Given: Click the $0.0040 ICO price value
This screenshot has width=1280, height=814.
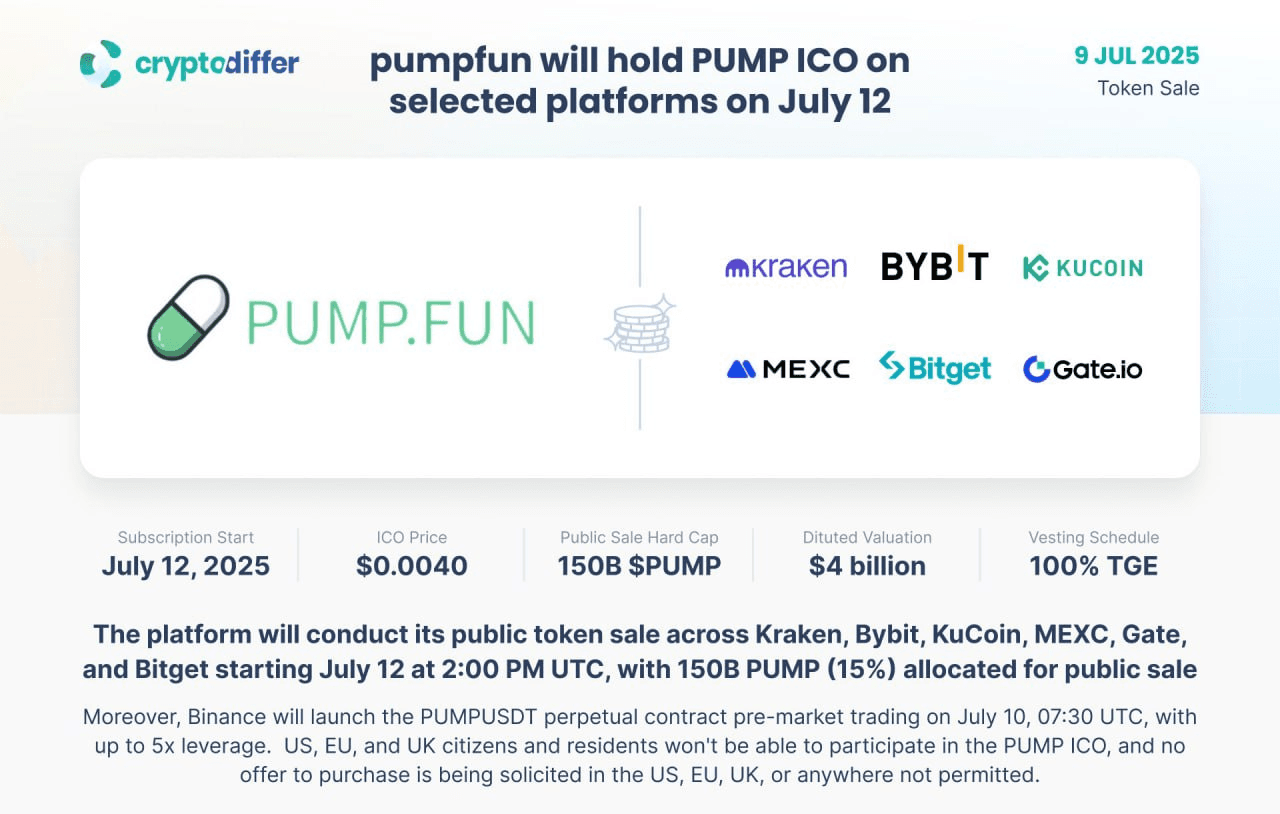Looking at the screenshot, I should point(412,566).
